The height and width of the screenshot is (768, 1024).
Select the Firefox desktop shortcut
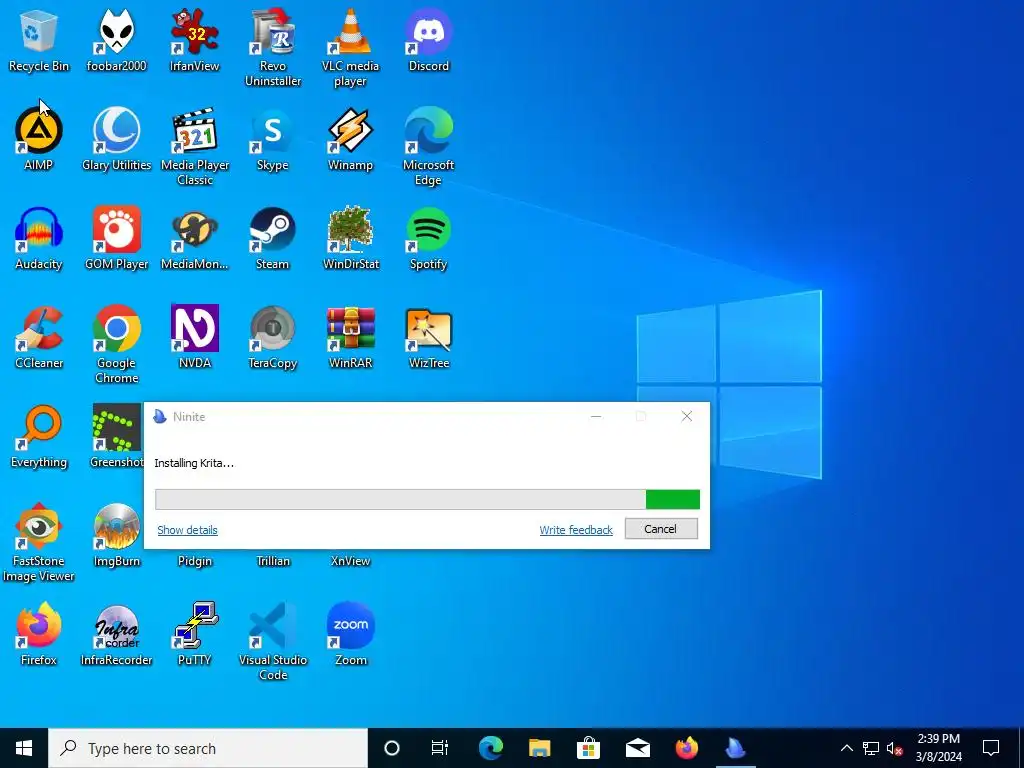[39, 634]
